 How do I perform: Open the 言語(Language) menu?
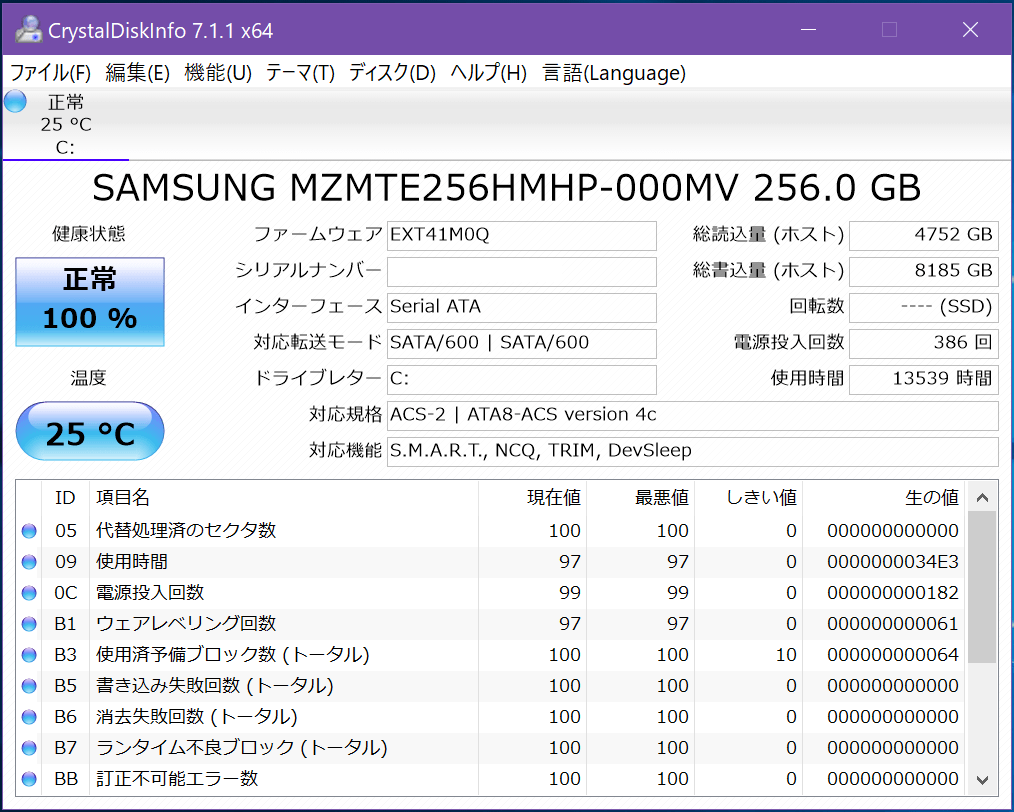pyautogui.click(x=614, y=72)
